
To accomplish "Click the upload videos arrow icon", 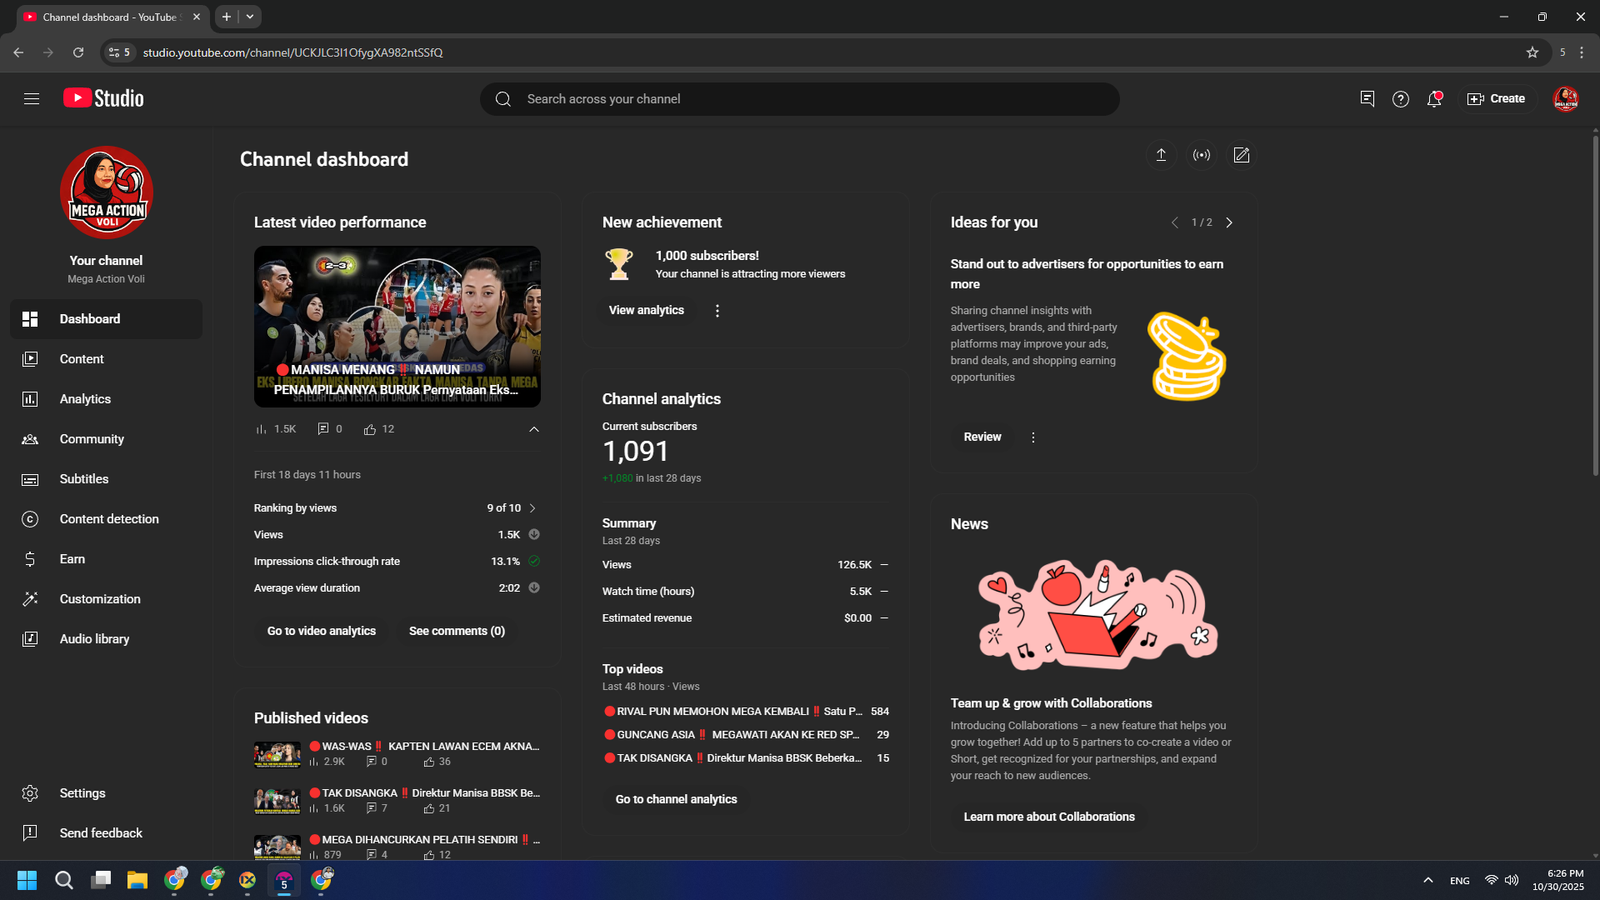I will [1161, 155].
